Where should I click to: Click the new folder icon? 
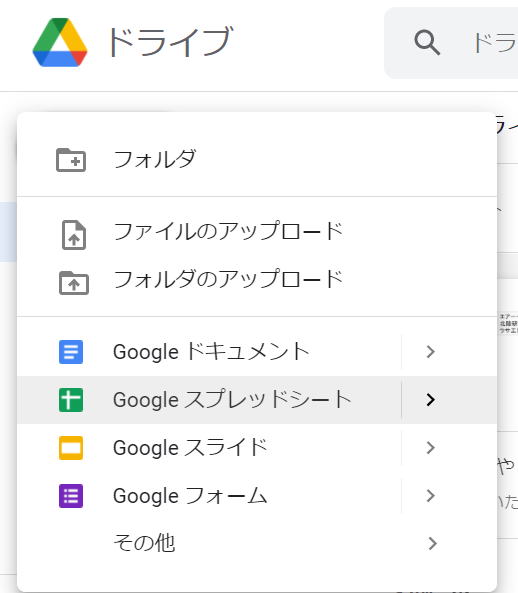pos(71,160)
